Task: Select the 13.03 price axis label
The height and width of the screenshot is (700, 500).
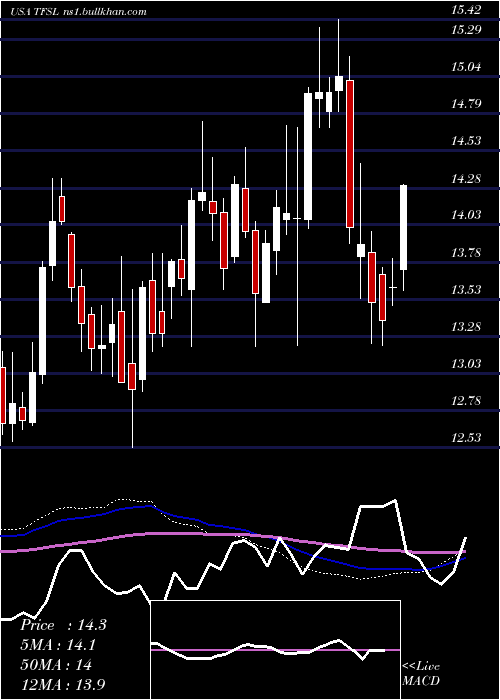Action: tap(466, 364)
